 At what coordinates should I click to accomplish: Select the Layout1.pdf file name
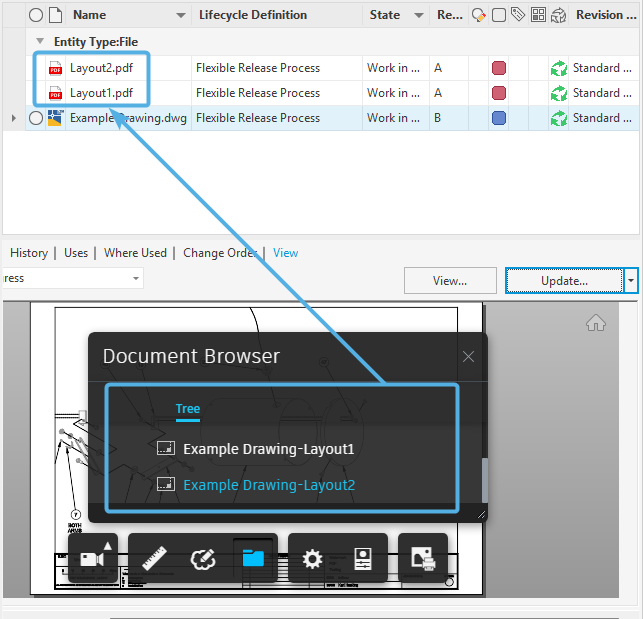(x=101, y=93)
